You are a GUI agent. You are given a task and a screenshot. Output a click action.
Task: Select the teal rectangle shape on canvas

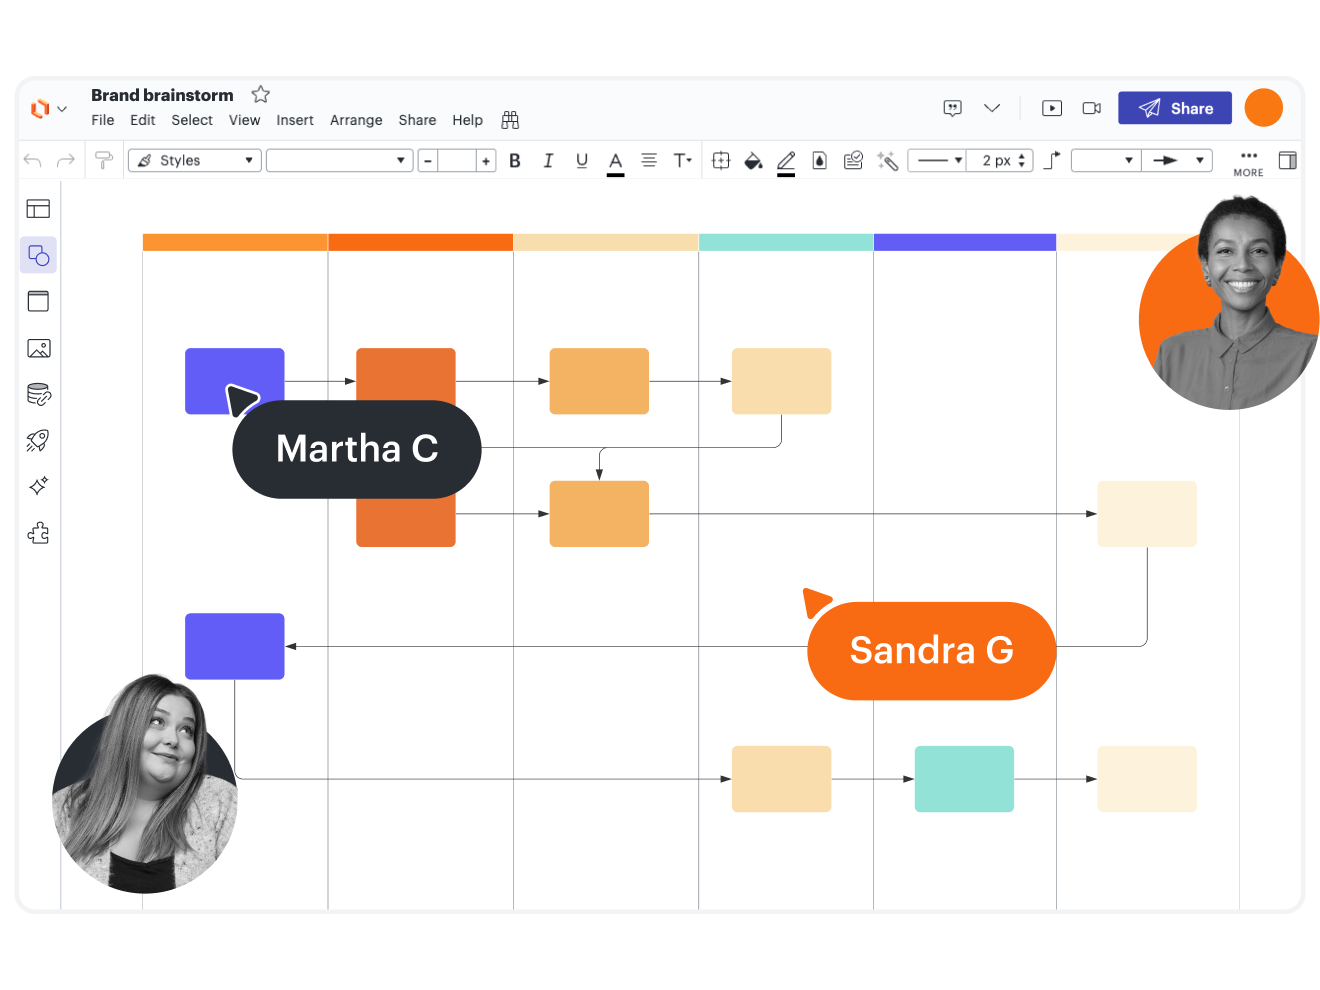[964, 778]
